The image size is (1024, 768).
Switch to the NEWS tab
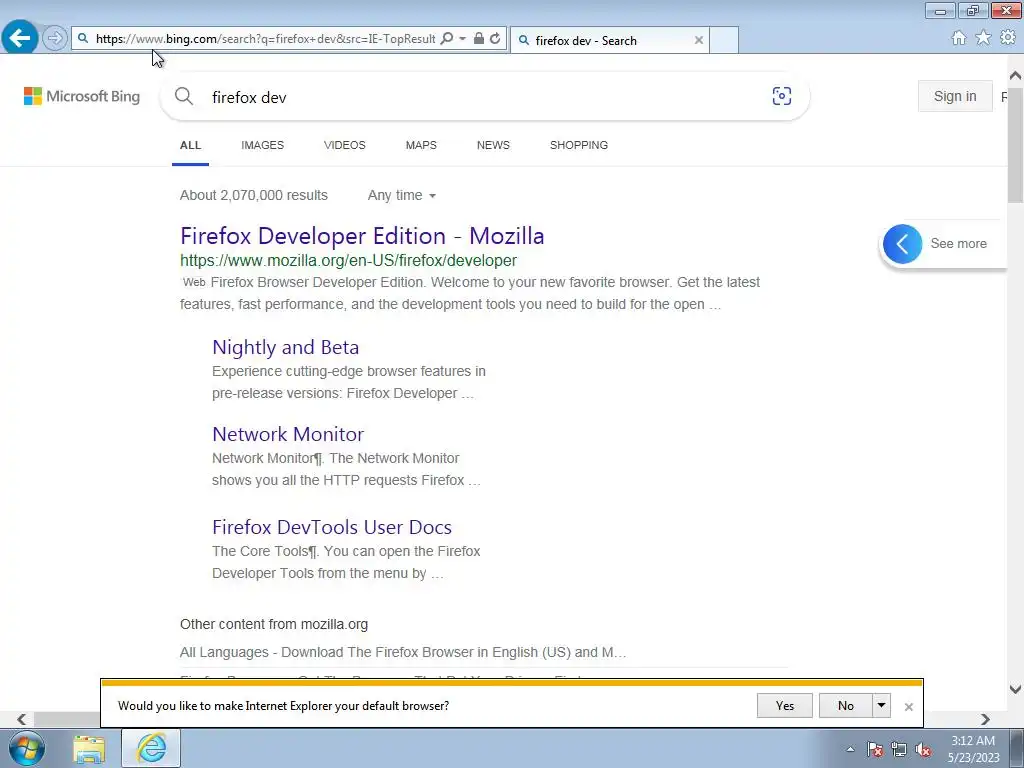coord(493,145)
